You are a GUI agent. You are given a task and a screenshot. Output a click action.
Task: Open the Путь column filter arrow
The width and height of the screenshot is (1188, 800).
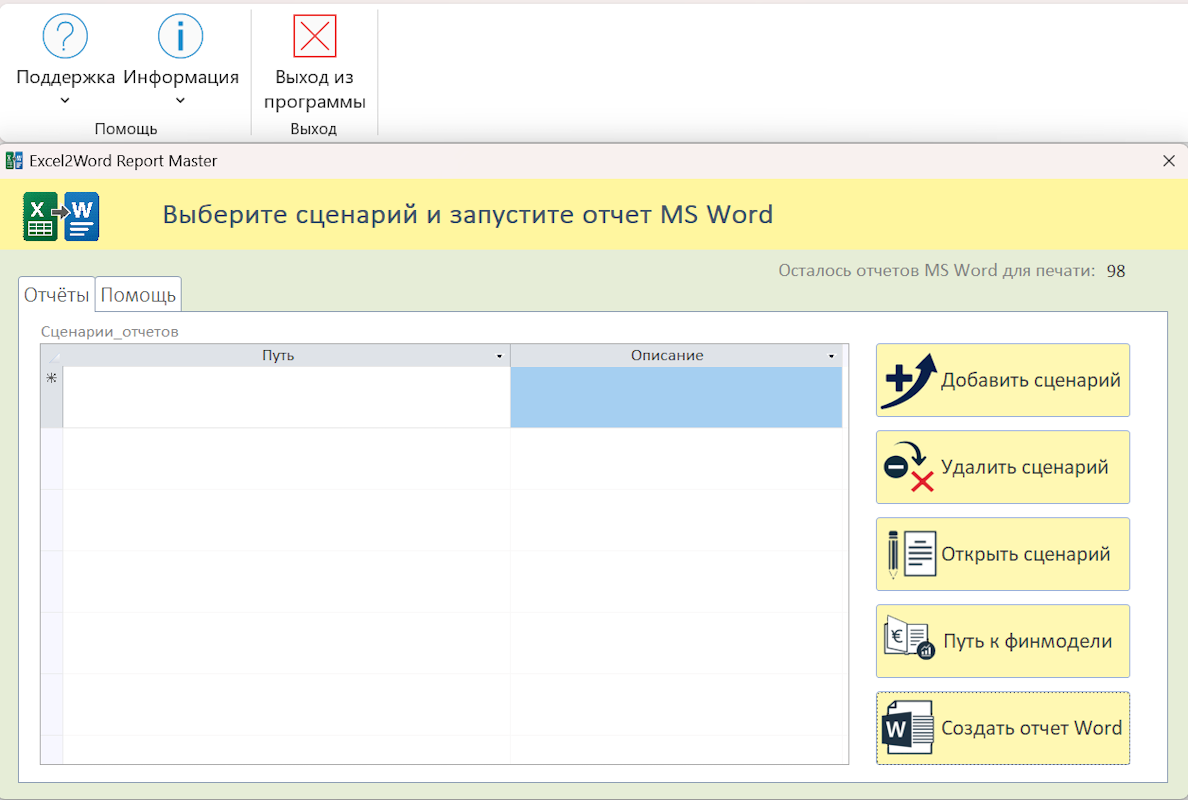coord(499,356)
